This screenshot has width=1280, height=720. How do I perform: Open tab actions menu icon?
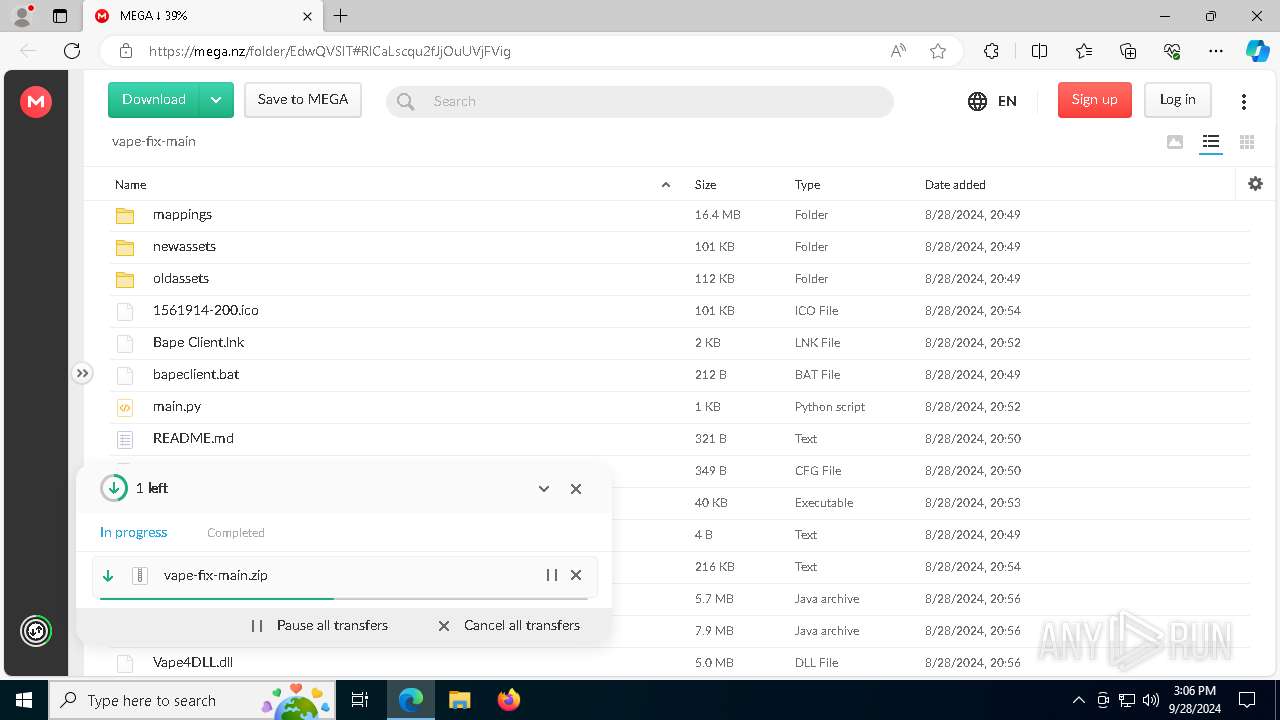tap(60, 16)
